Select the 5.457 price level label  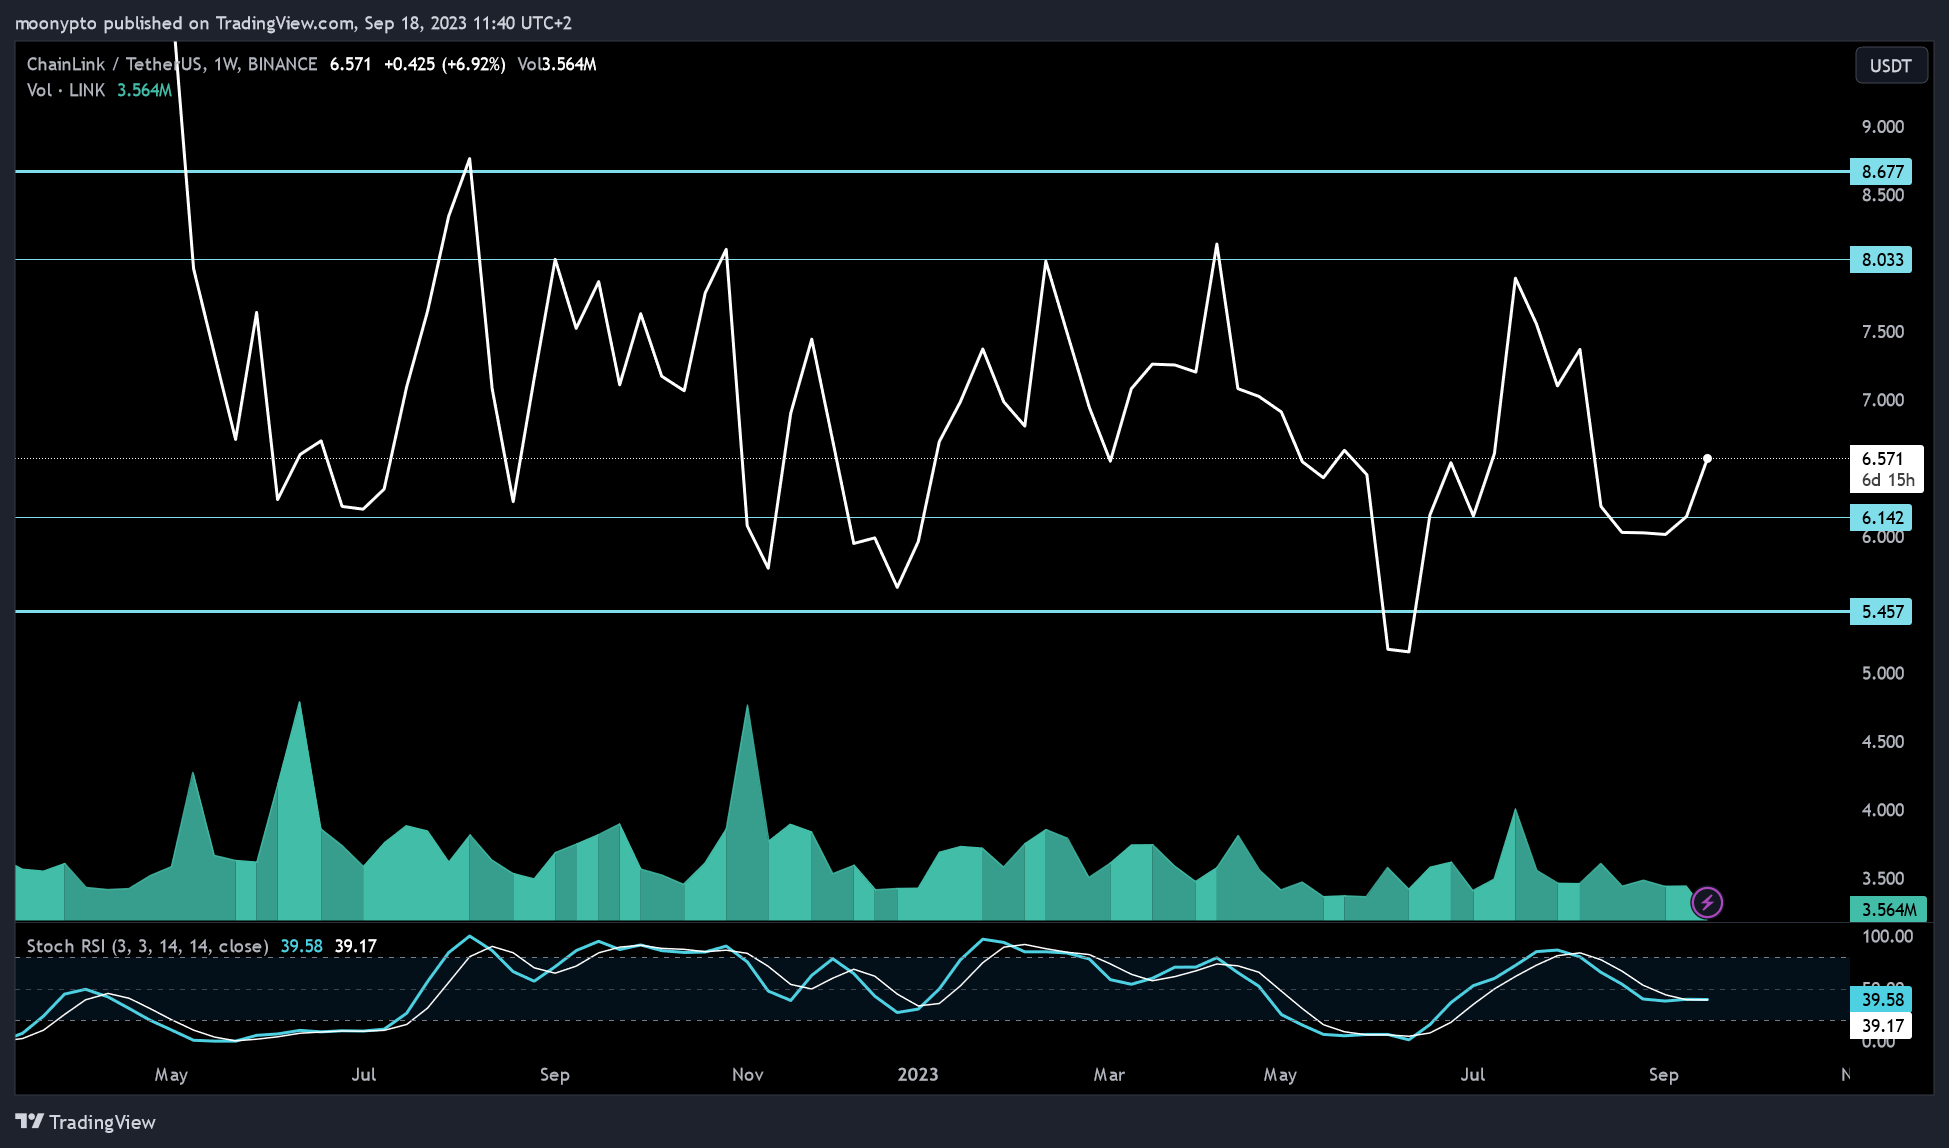click(x=1881, y=612)
